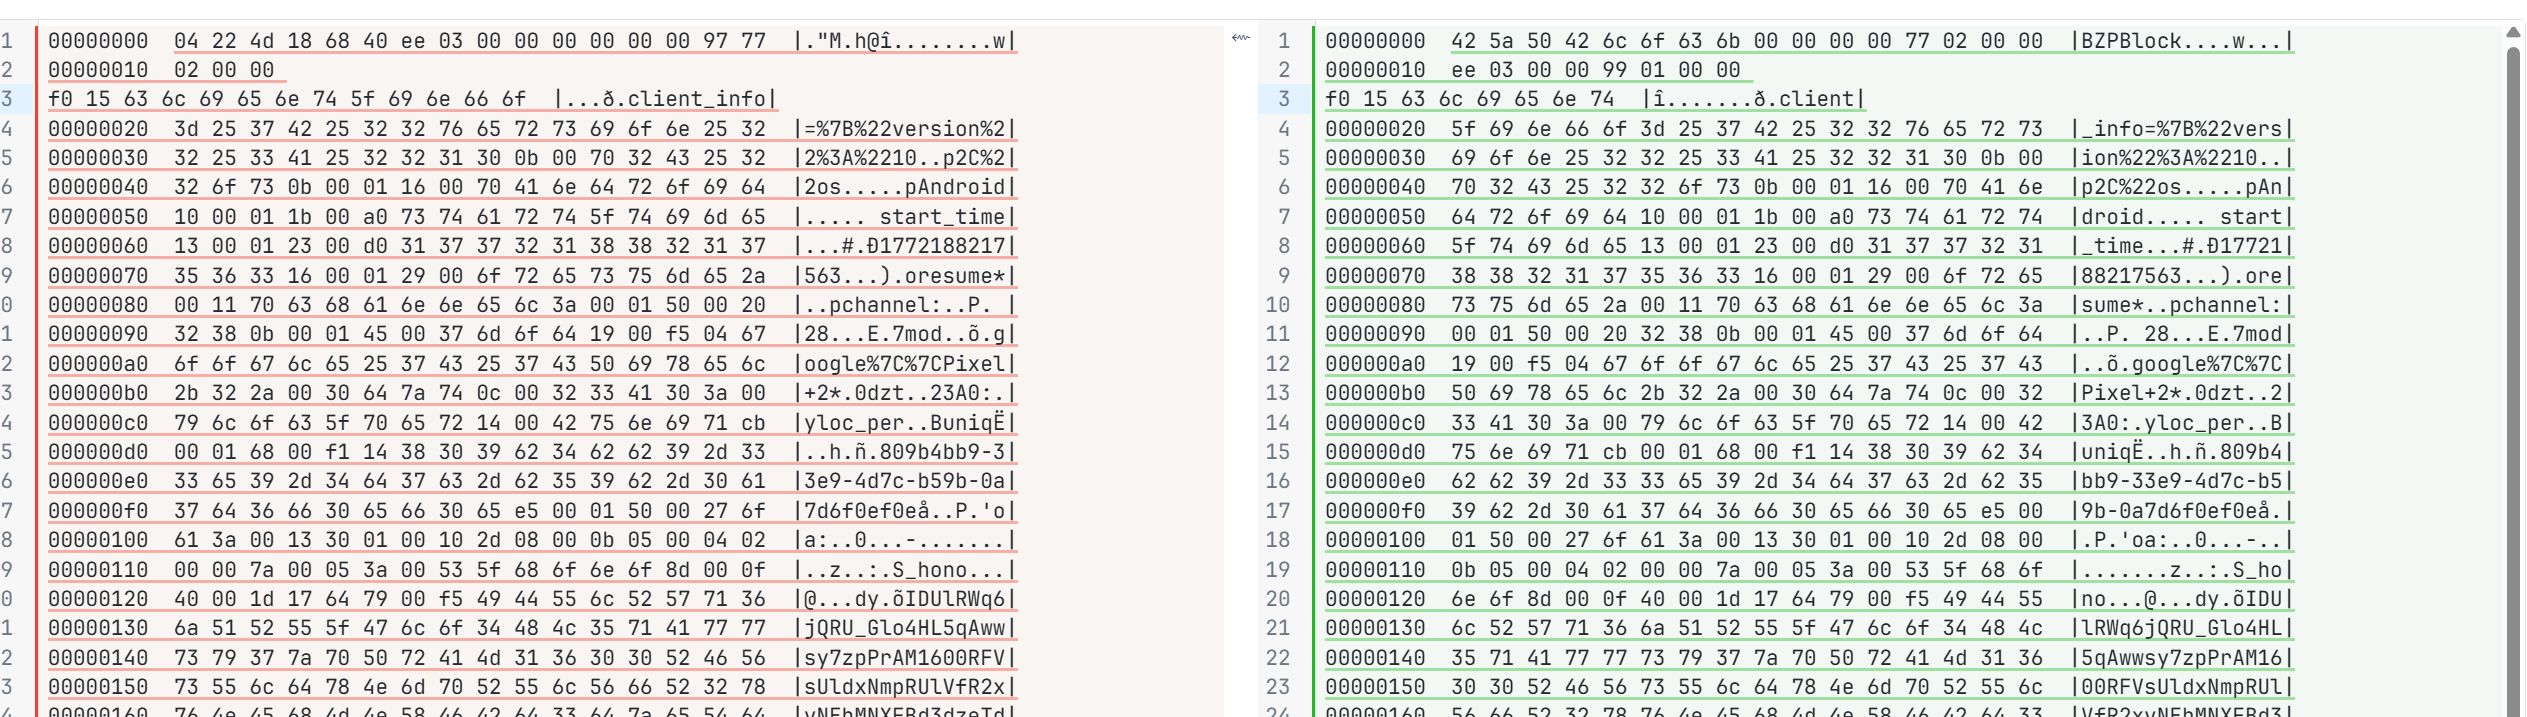
Task: Click the vertical scrollbar thumb
Action: pos(2513,380)
